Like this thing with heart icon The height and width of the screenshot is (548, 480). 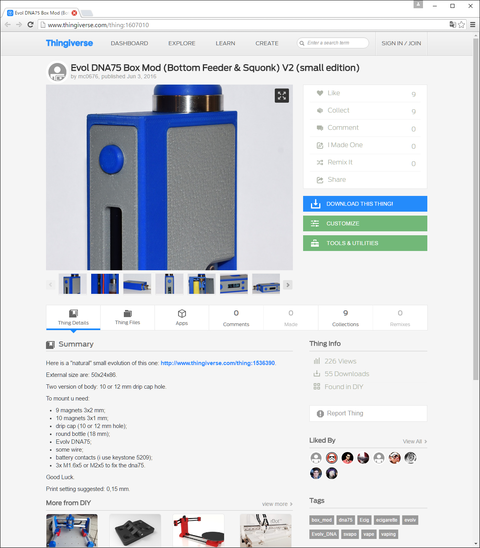320,93
